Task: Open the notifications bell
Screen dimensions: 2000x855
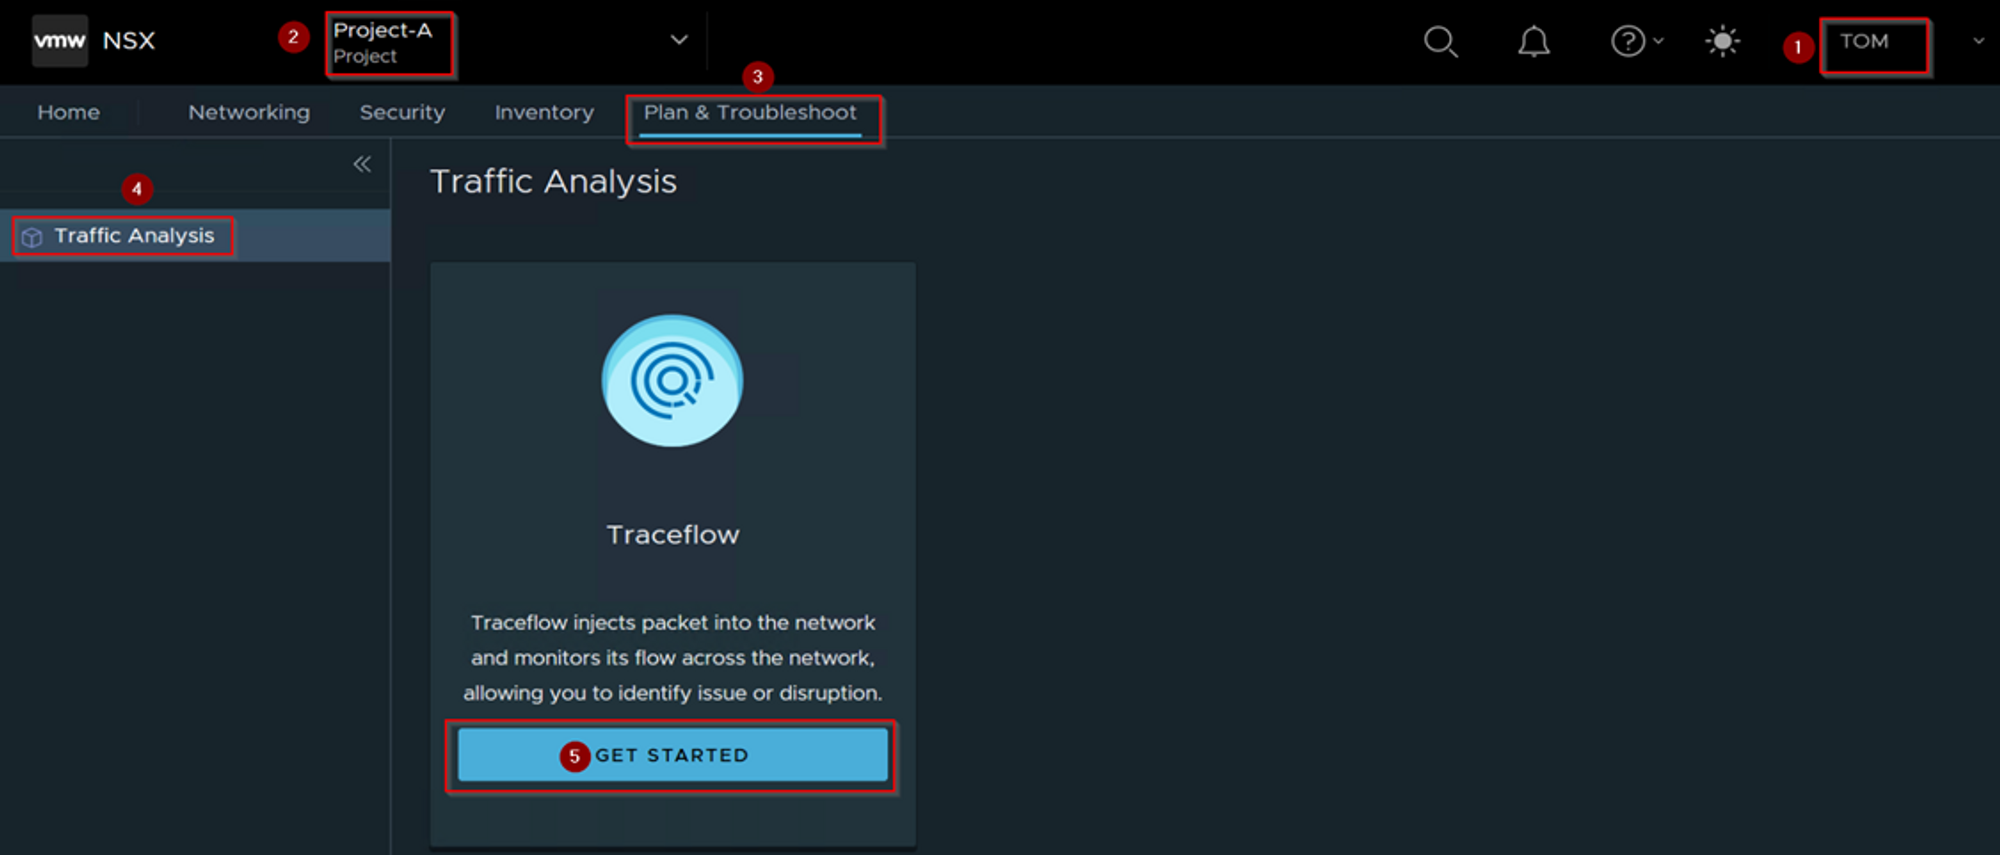Action: (1533, 42)
